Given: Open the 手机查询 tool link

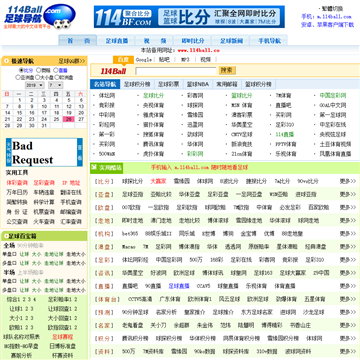Looking at the screenshot, I should [71, 202].
